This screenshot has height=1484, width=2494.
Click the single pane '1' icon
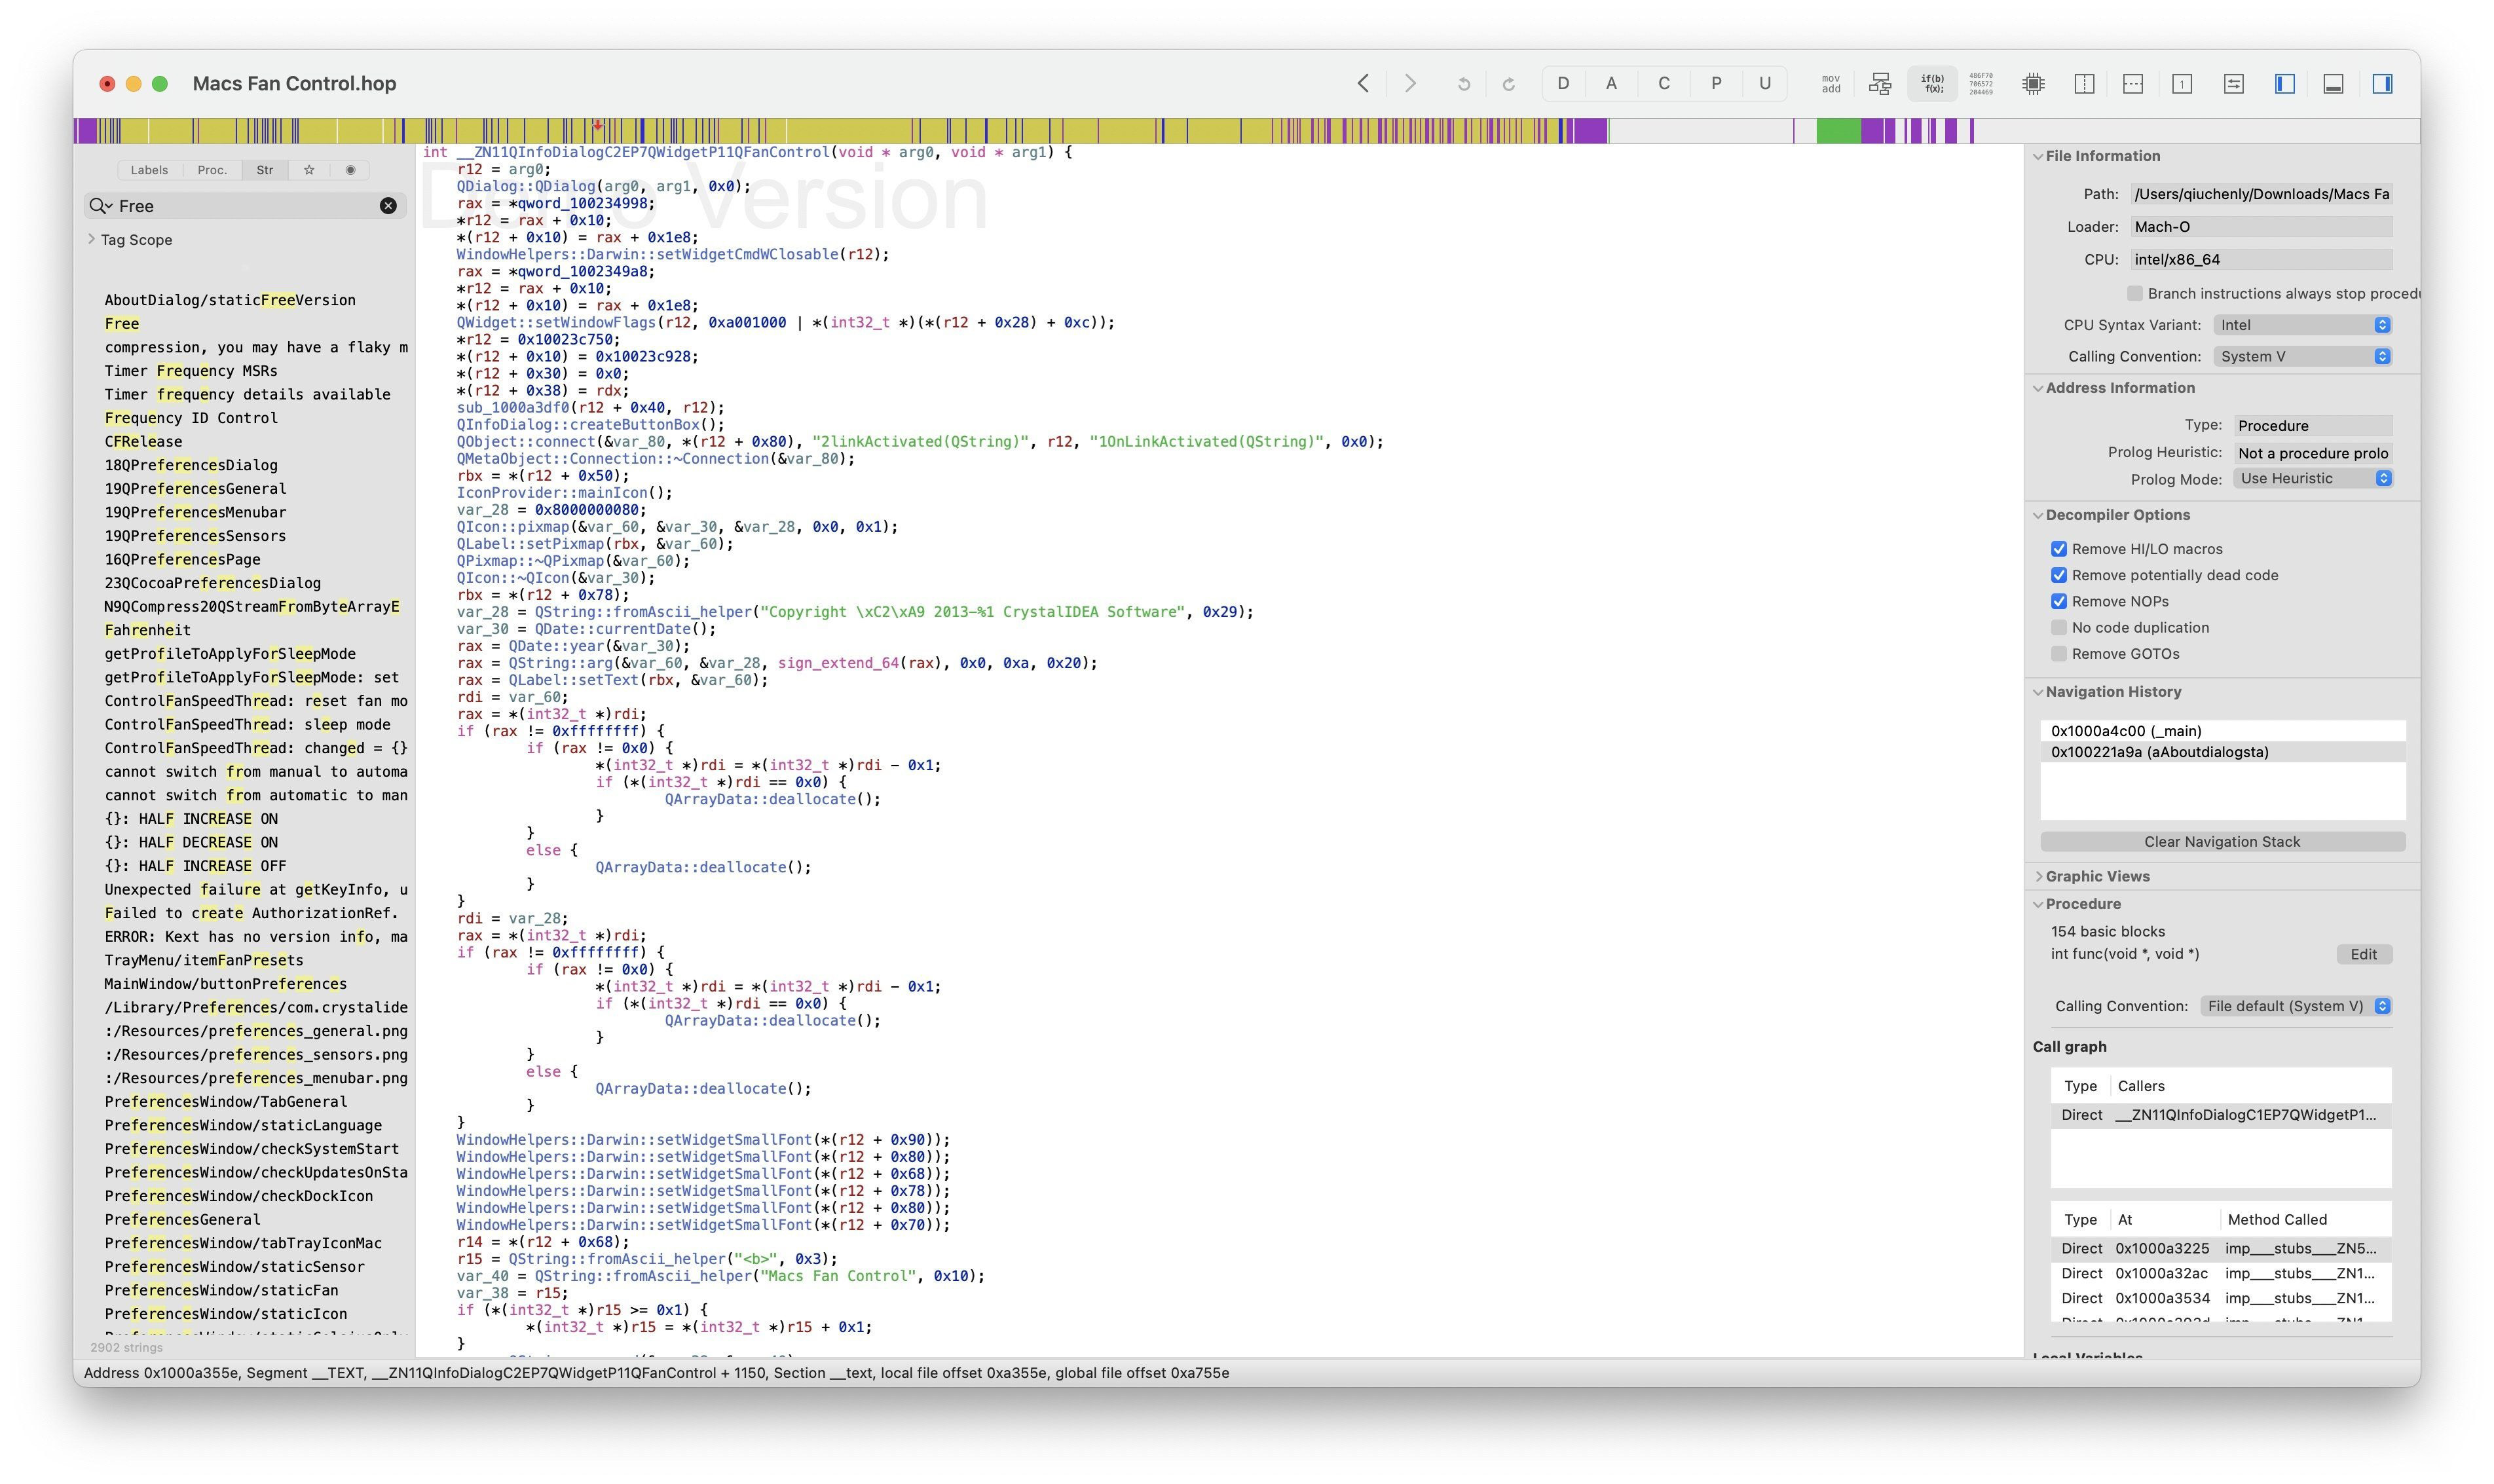coord(2182,84)
